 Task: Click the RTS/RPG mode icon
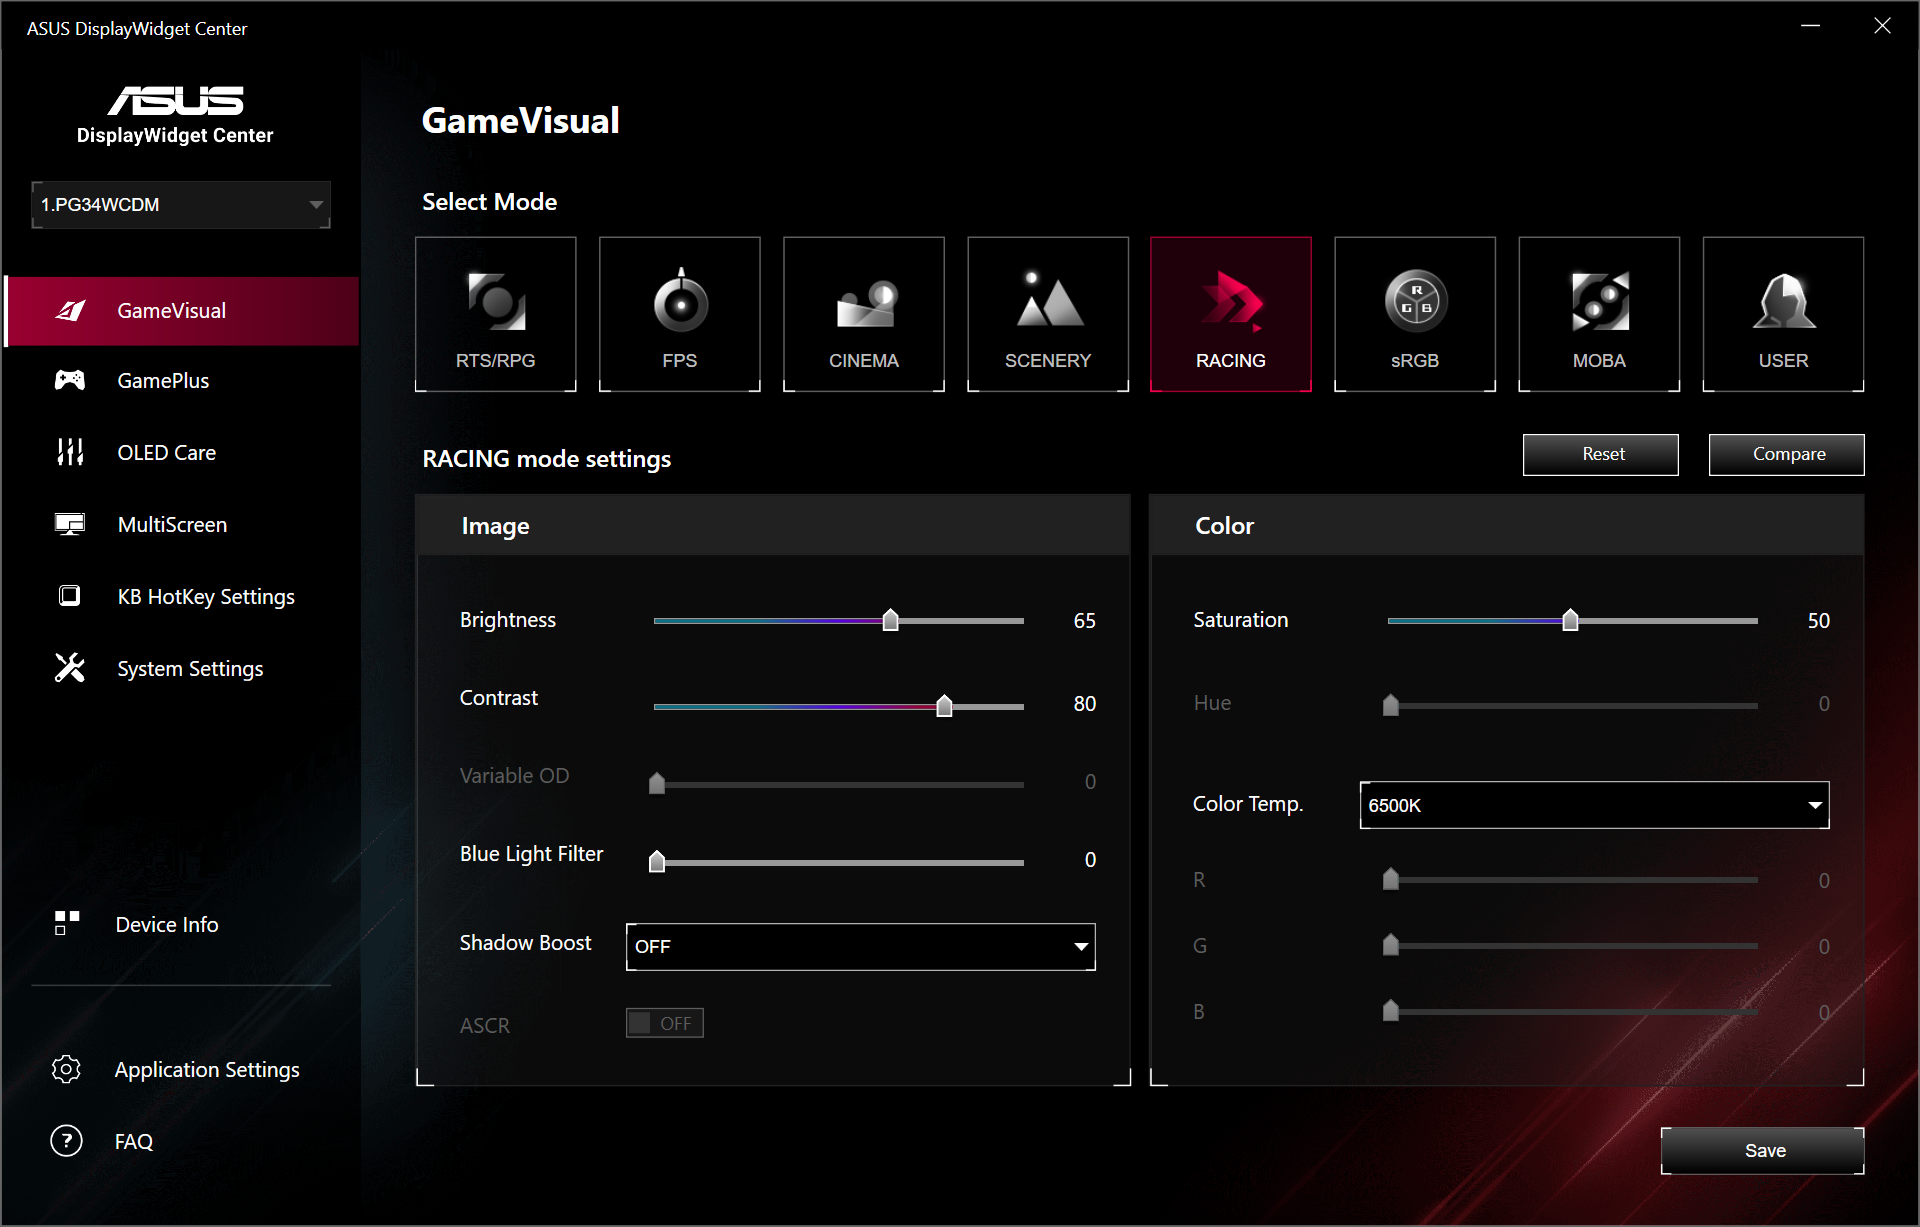click(496, 301)
